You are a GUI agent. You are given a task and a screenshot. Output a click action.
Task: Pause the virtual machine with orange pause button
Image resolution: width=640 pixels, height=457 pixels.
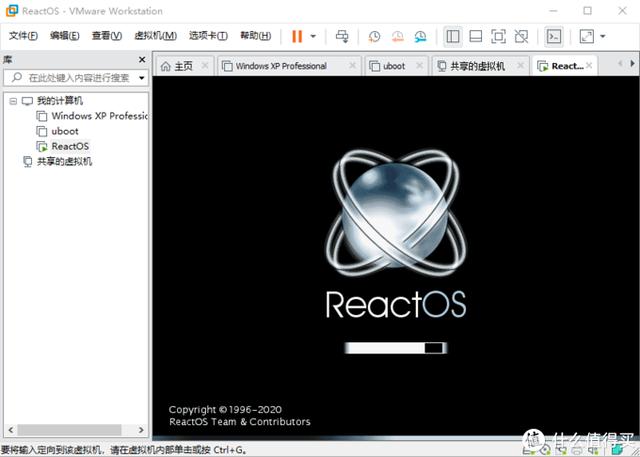tap(297, 36)
